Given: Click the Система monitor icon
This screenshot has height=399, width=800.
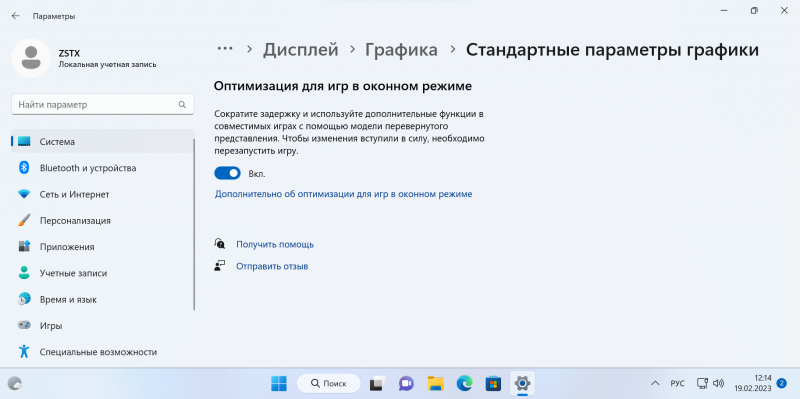Looking at the screenshot, I should pyautogui.click(x=24, y=141).
